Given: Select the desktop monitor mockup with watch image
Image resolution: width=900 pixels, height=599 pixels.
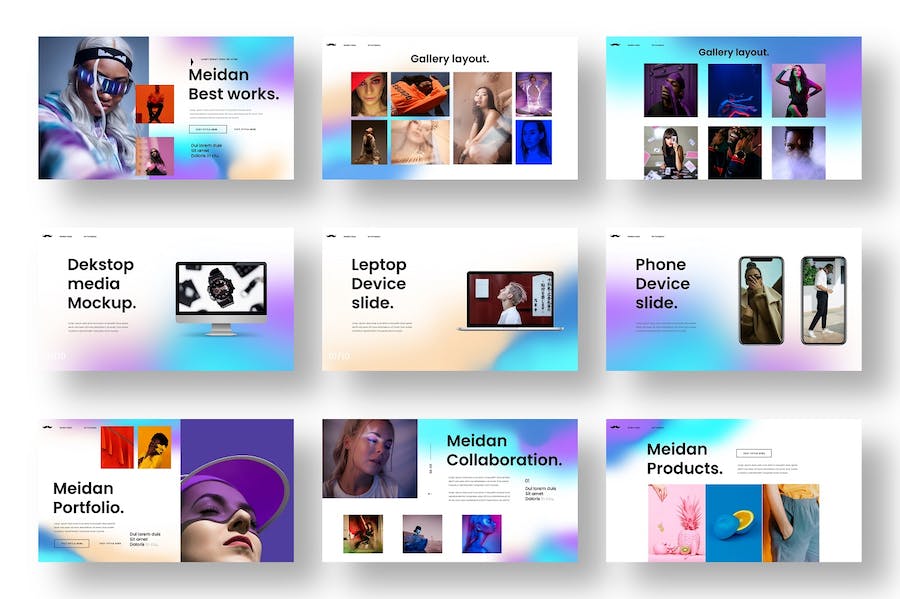Looking at the screenshot, I should 221,295.
